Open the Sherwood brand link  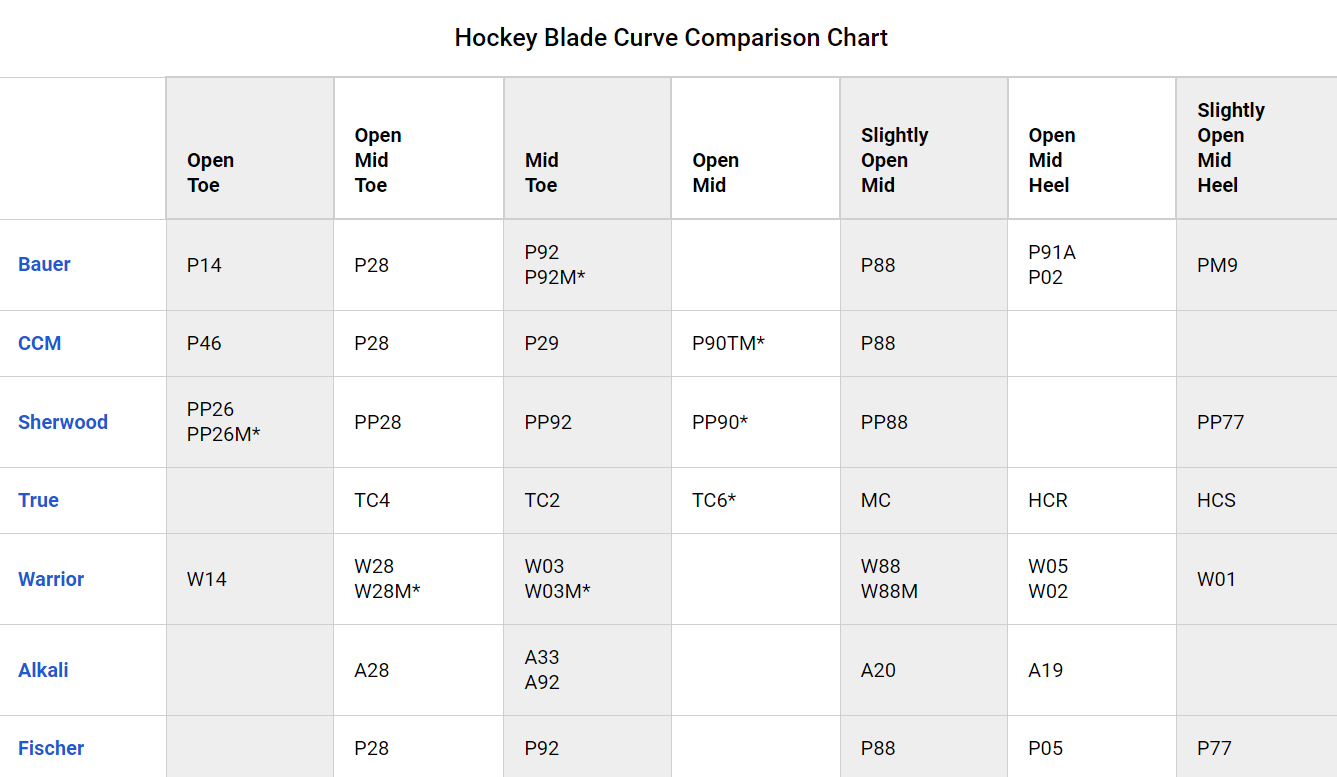tap(63, 422)
